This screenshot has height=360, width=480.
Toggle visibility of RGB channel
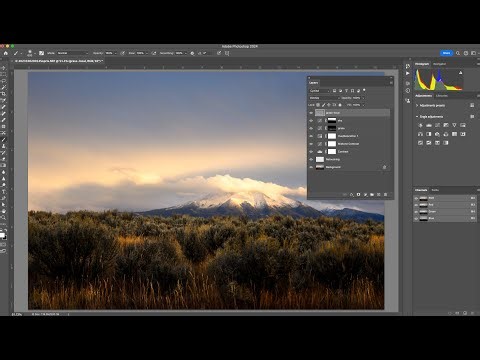click(416, 198)
